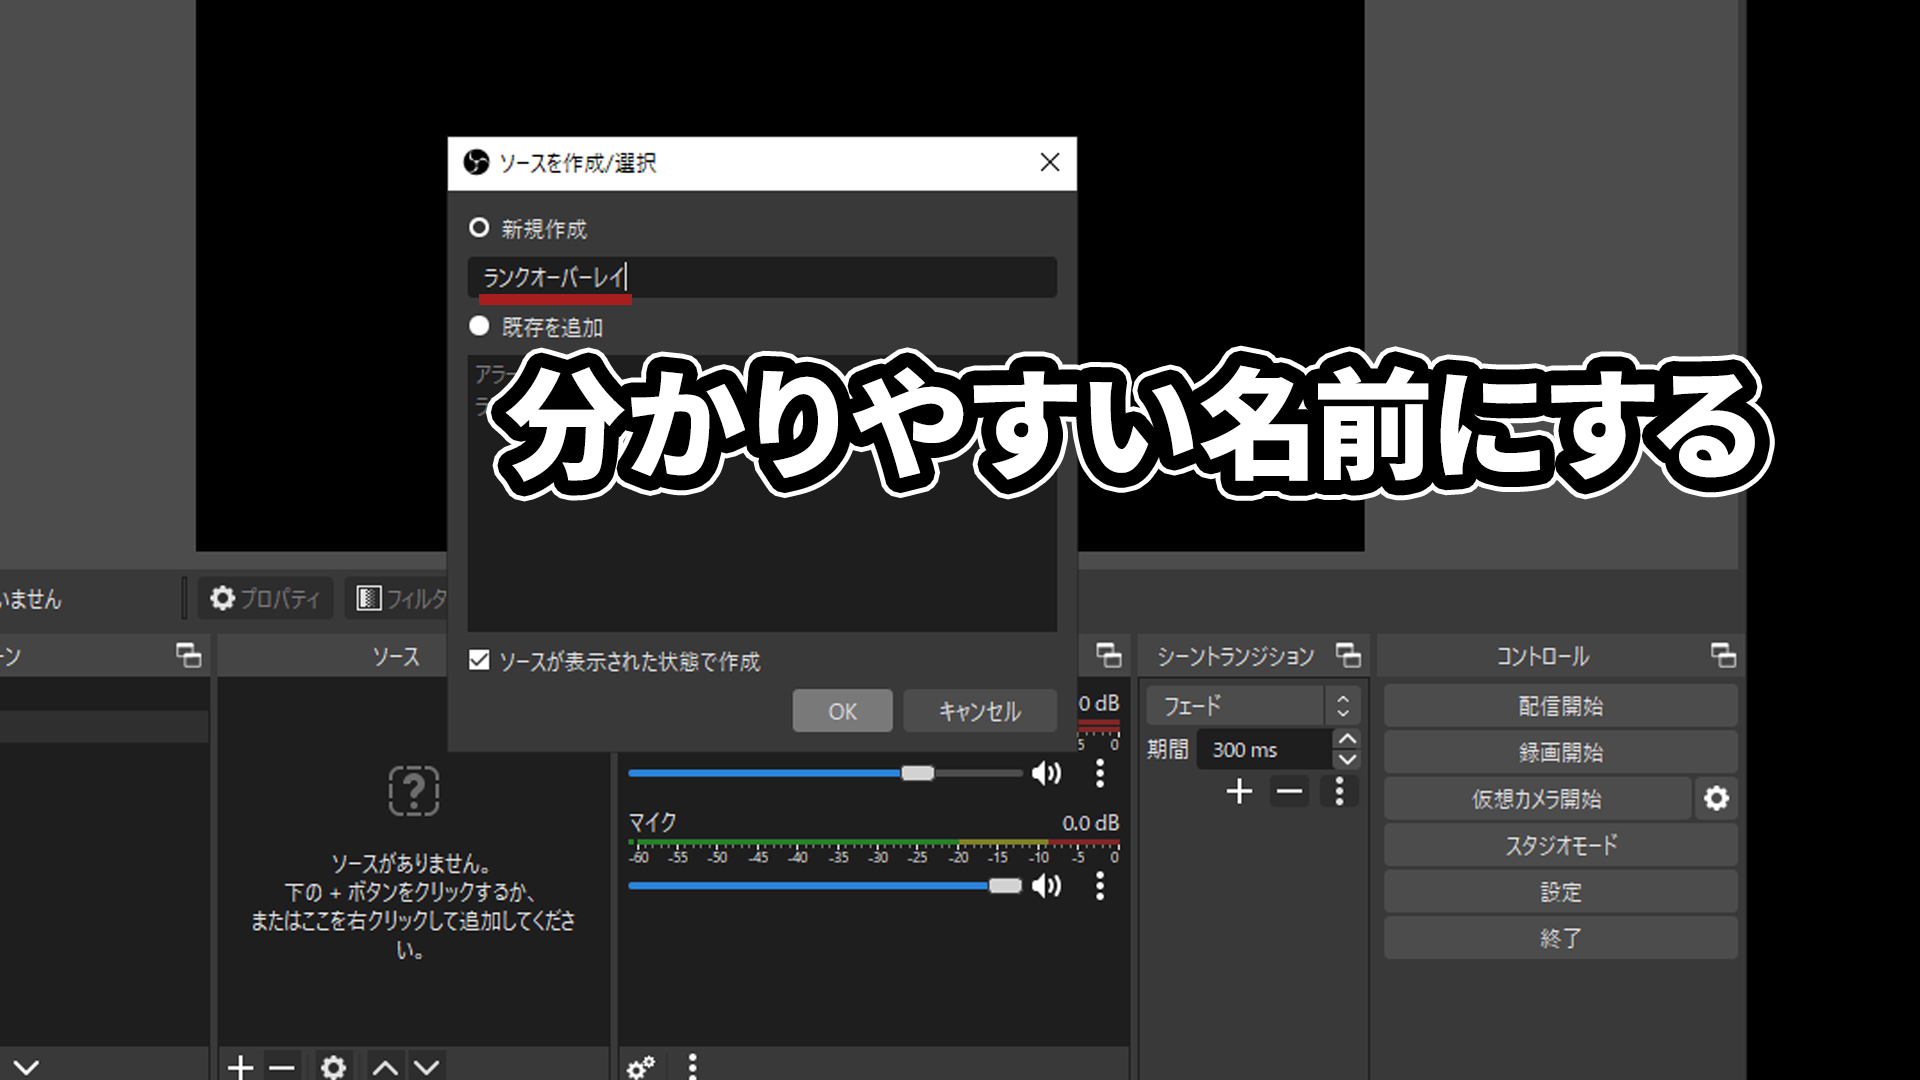Confirm the dialog with the OK button

pos(842,711)
